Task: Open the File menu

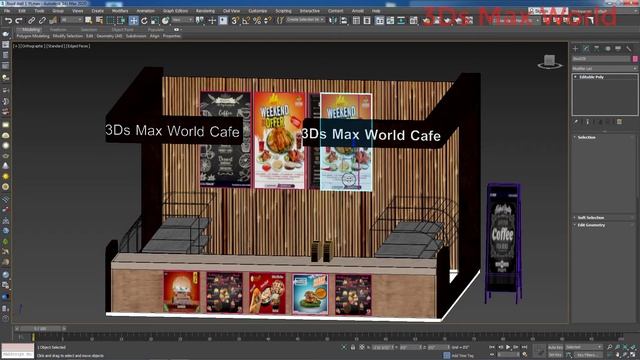Action: (7, 11)
